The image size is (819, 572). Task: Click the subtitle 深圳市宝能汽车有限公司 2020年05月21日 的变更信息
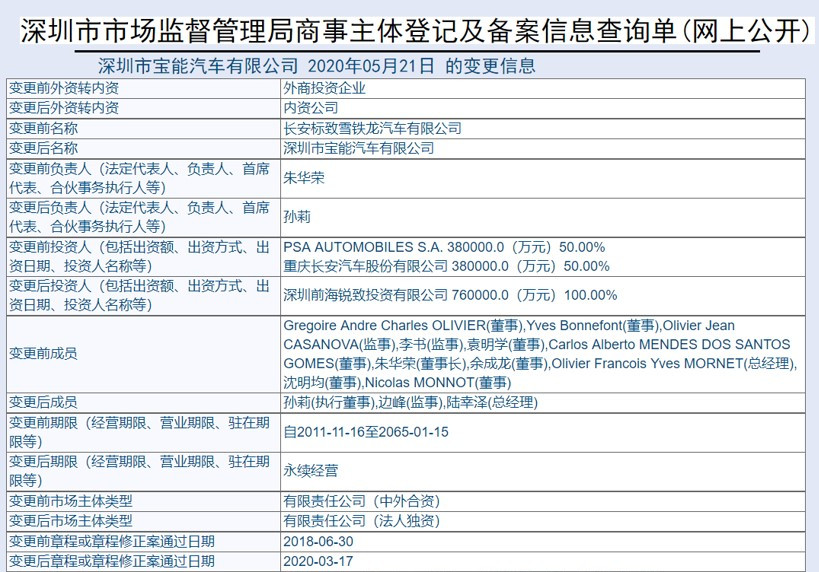(317, 66)
